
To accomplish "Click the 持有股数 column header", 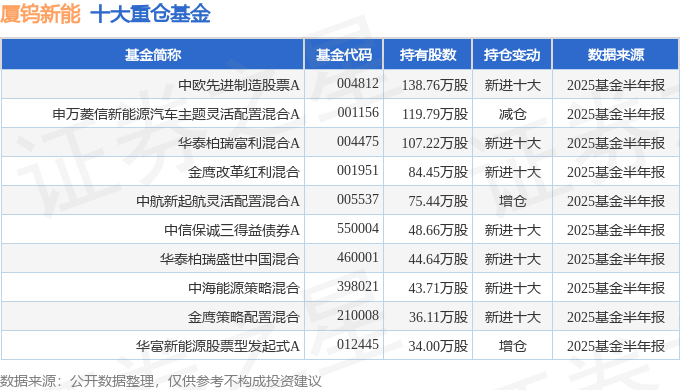I will pos(428,55).
